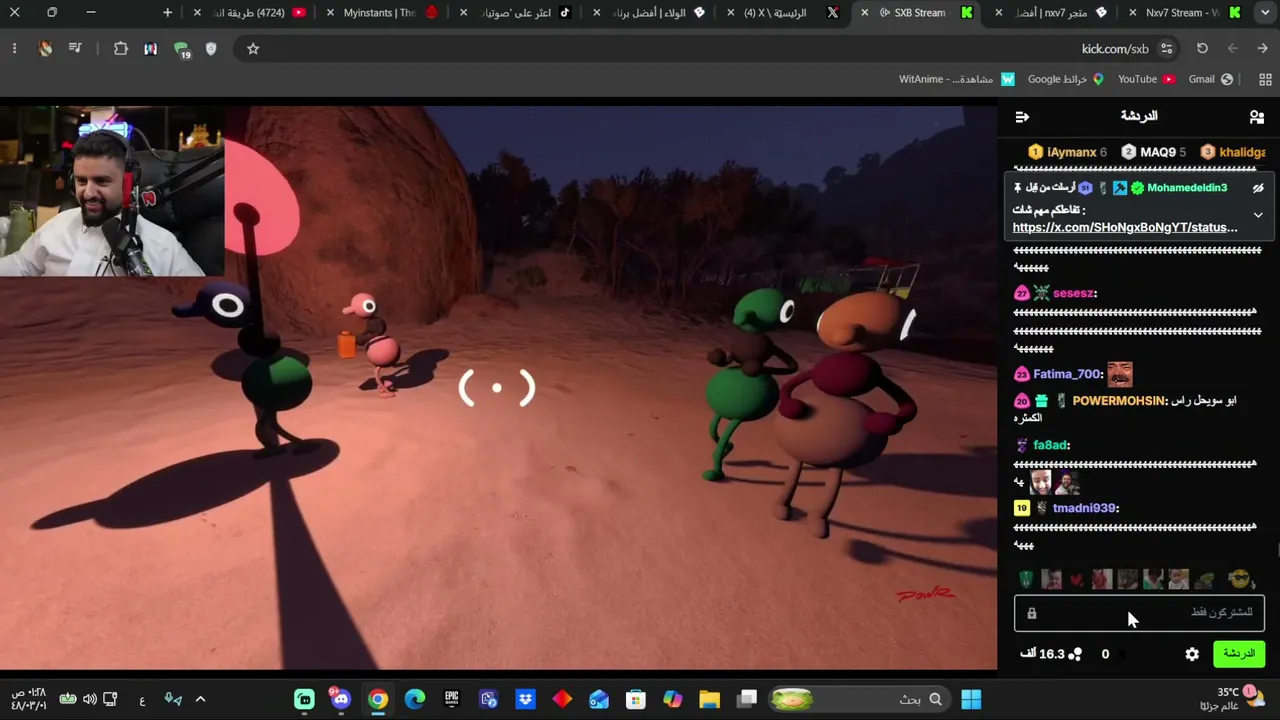Open the YouTube bookmark
Image resolution: width=1280 pixels, height=720 pixels.
coord(1146,79)
